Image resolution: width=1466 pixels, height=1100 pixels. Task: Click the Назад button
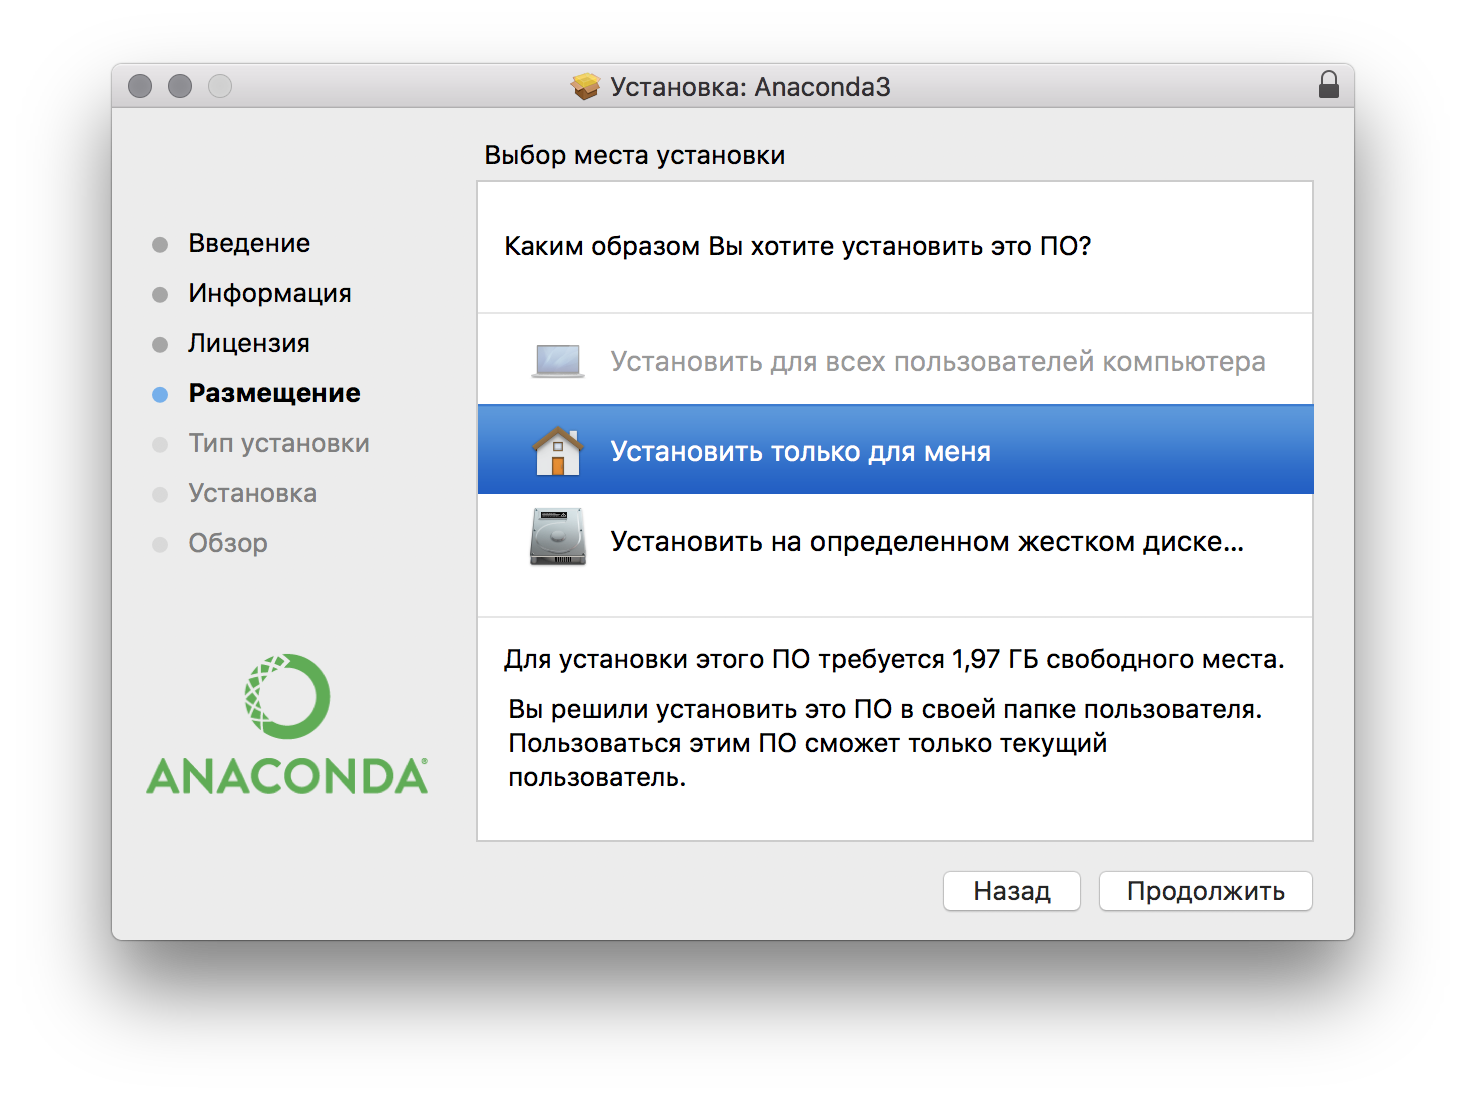[1011, 891]
